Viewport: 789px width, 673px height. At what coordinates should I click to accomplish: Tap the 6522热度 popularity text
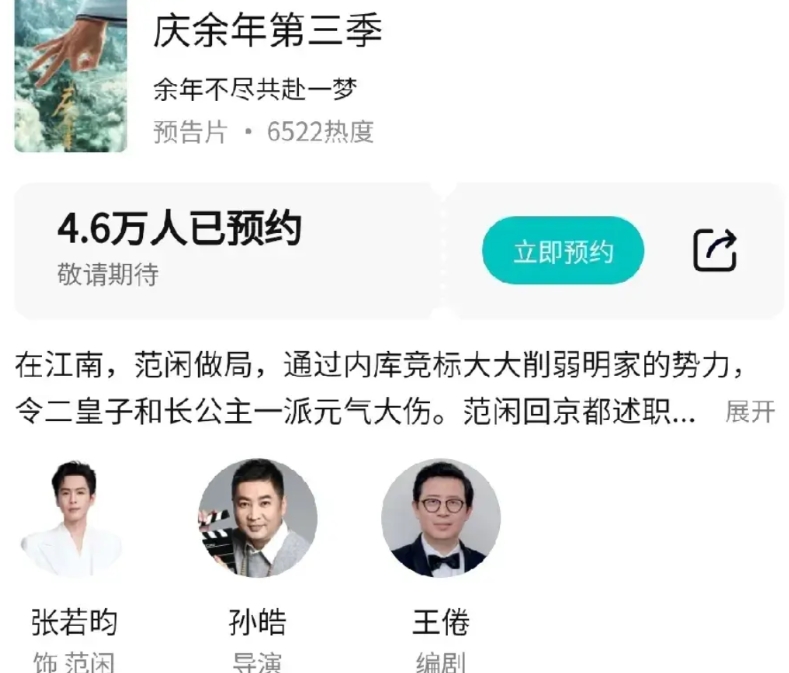pyautogui.click(x=321, y=132)
